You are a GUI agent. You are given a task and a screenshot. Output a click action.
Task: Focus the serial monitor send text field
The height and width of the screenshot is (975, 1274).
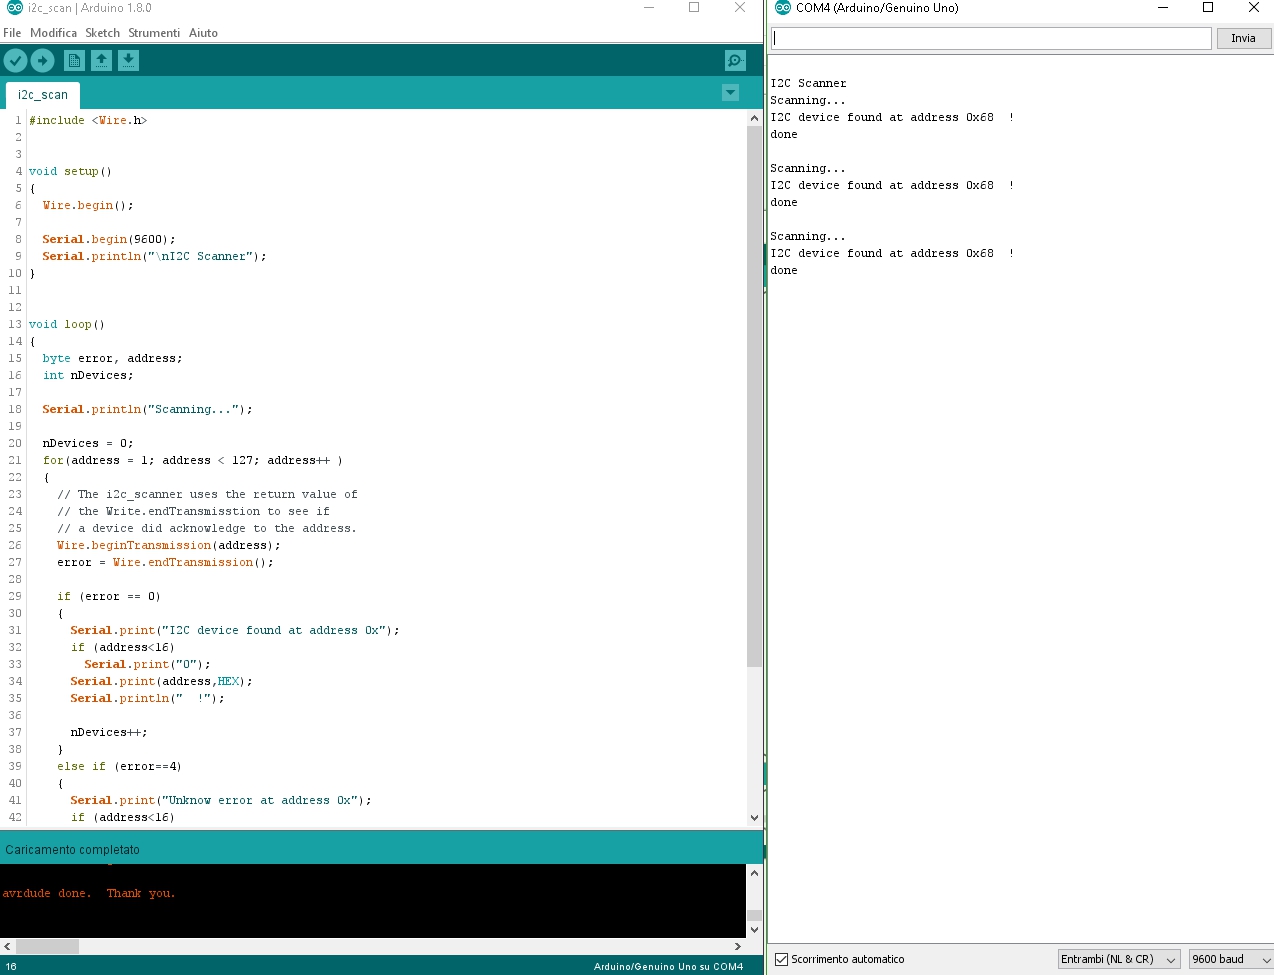coord(991,38)
